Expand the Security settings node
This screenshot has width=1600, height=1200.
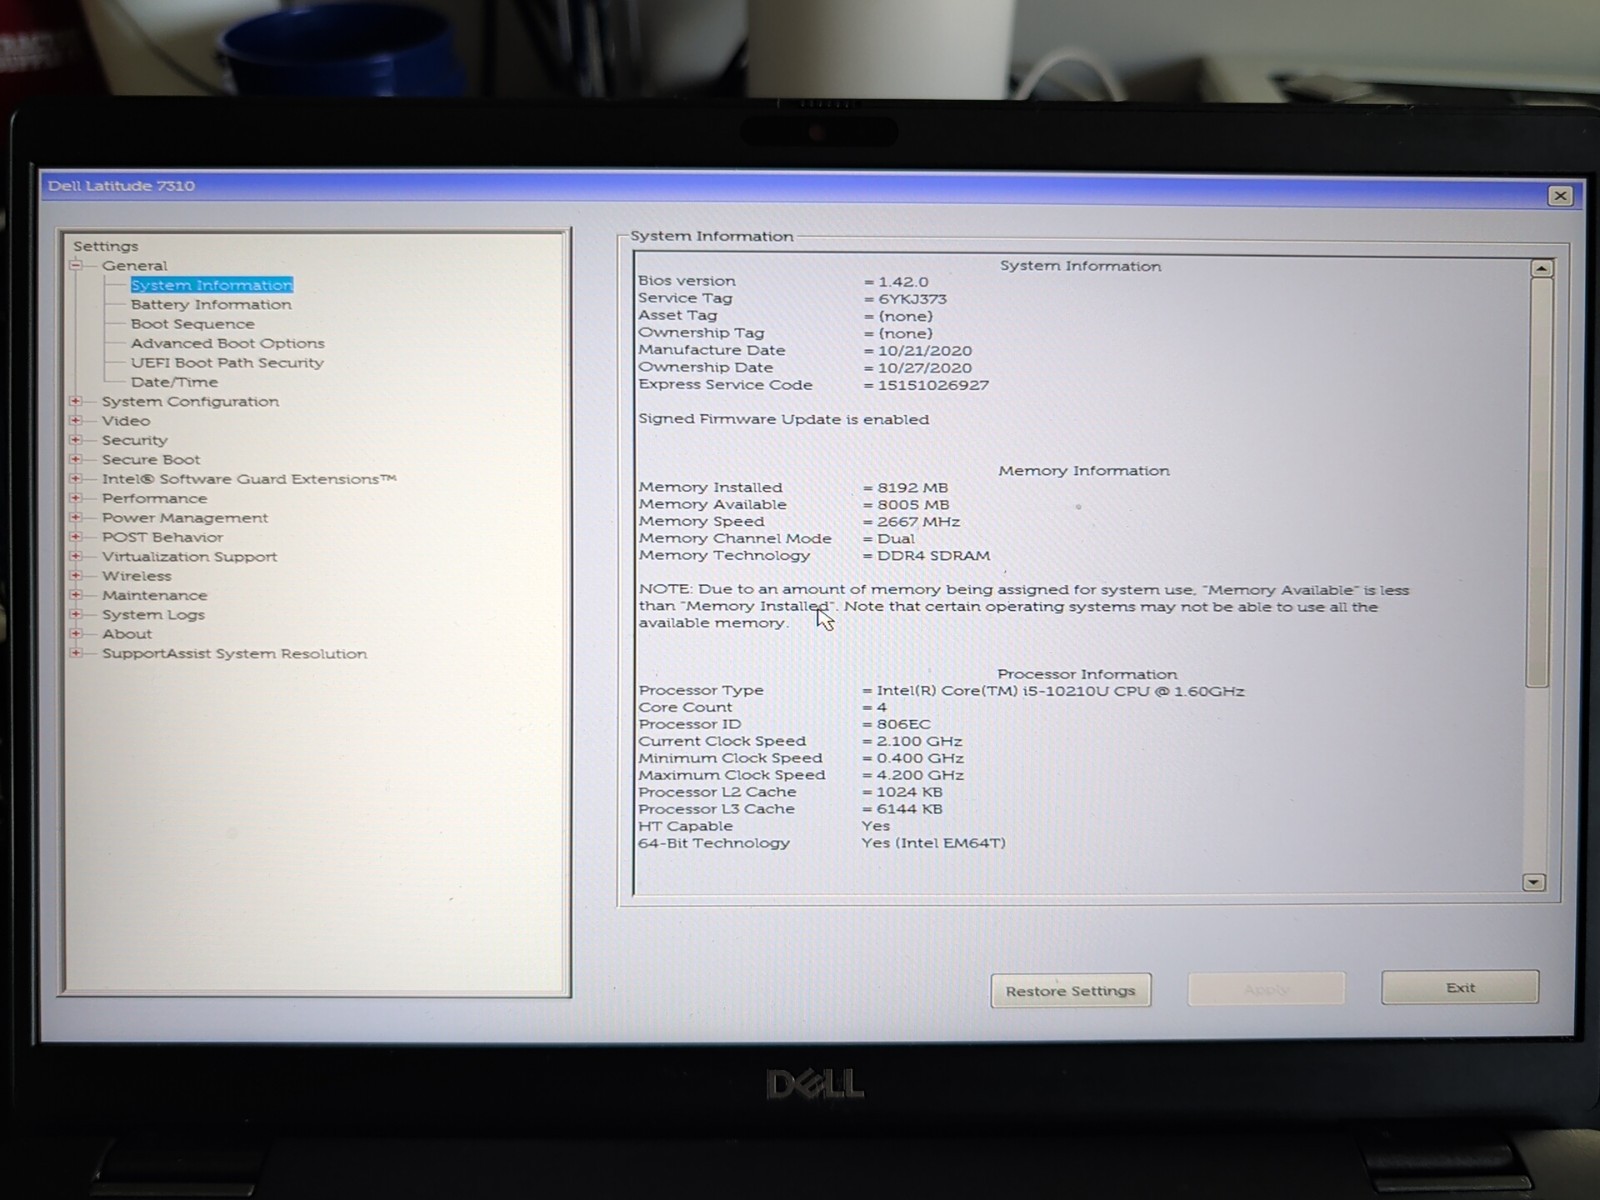pyautogui.click(x=75, y=440)
